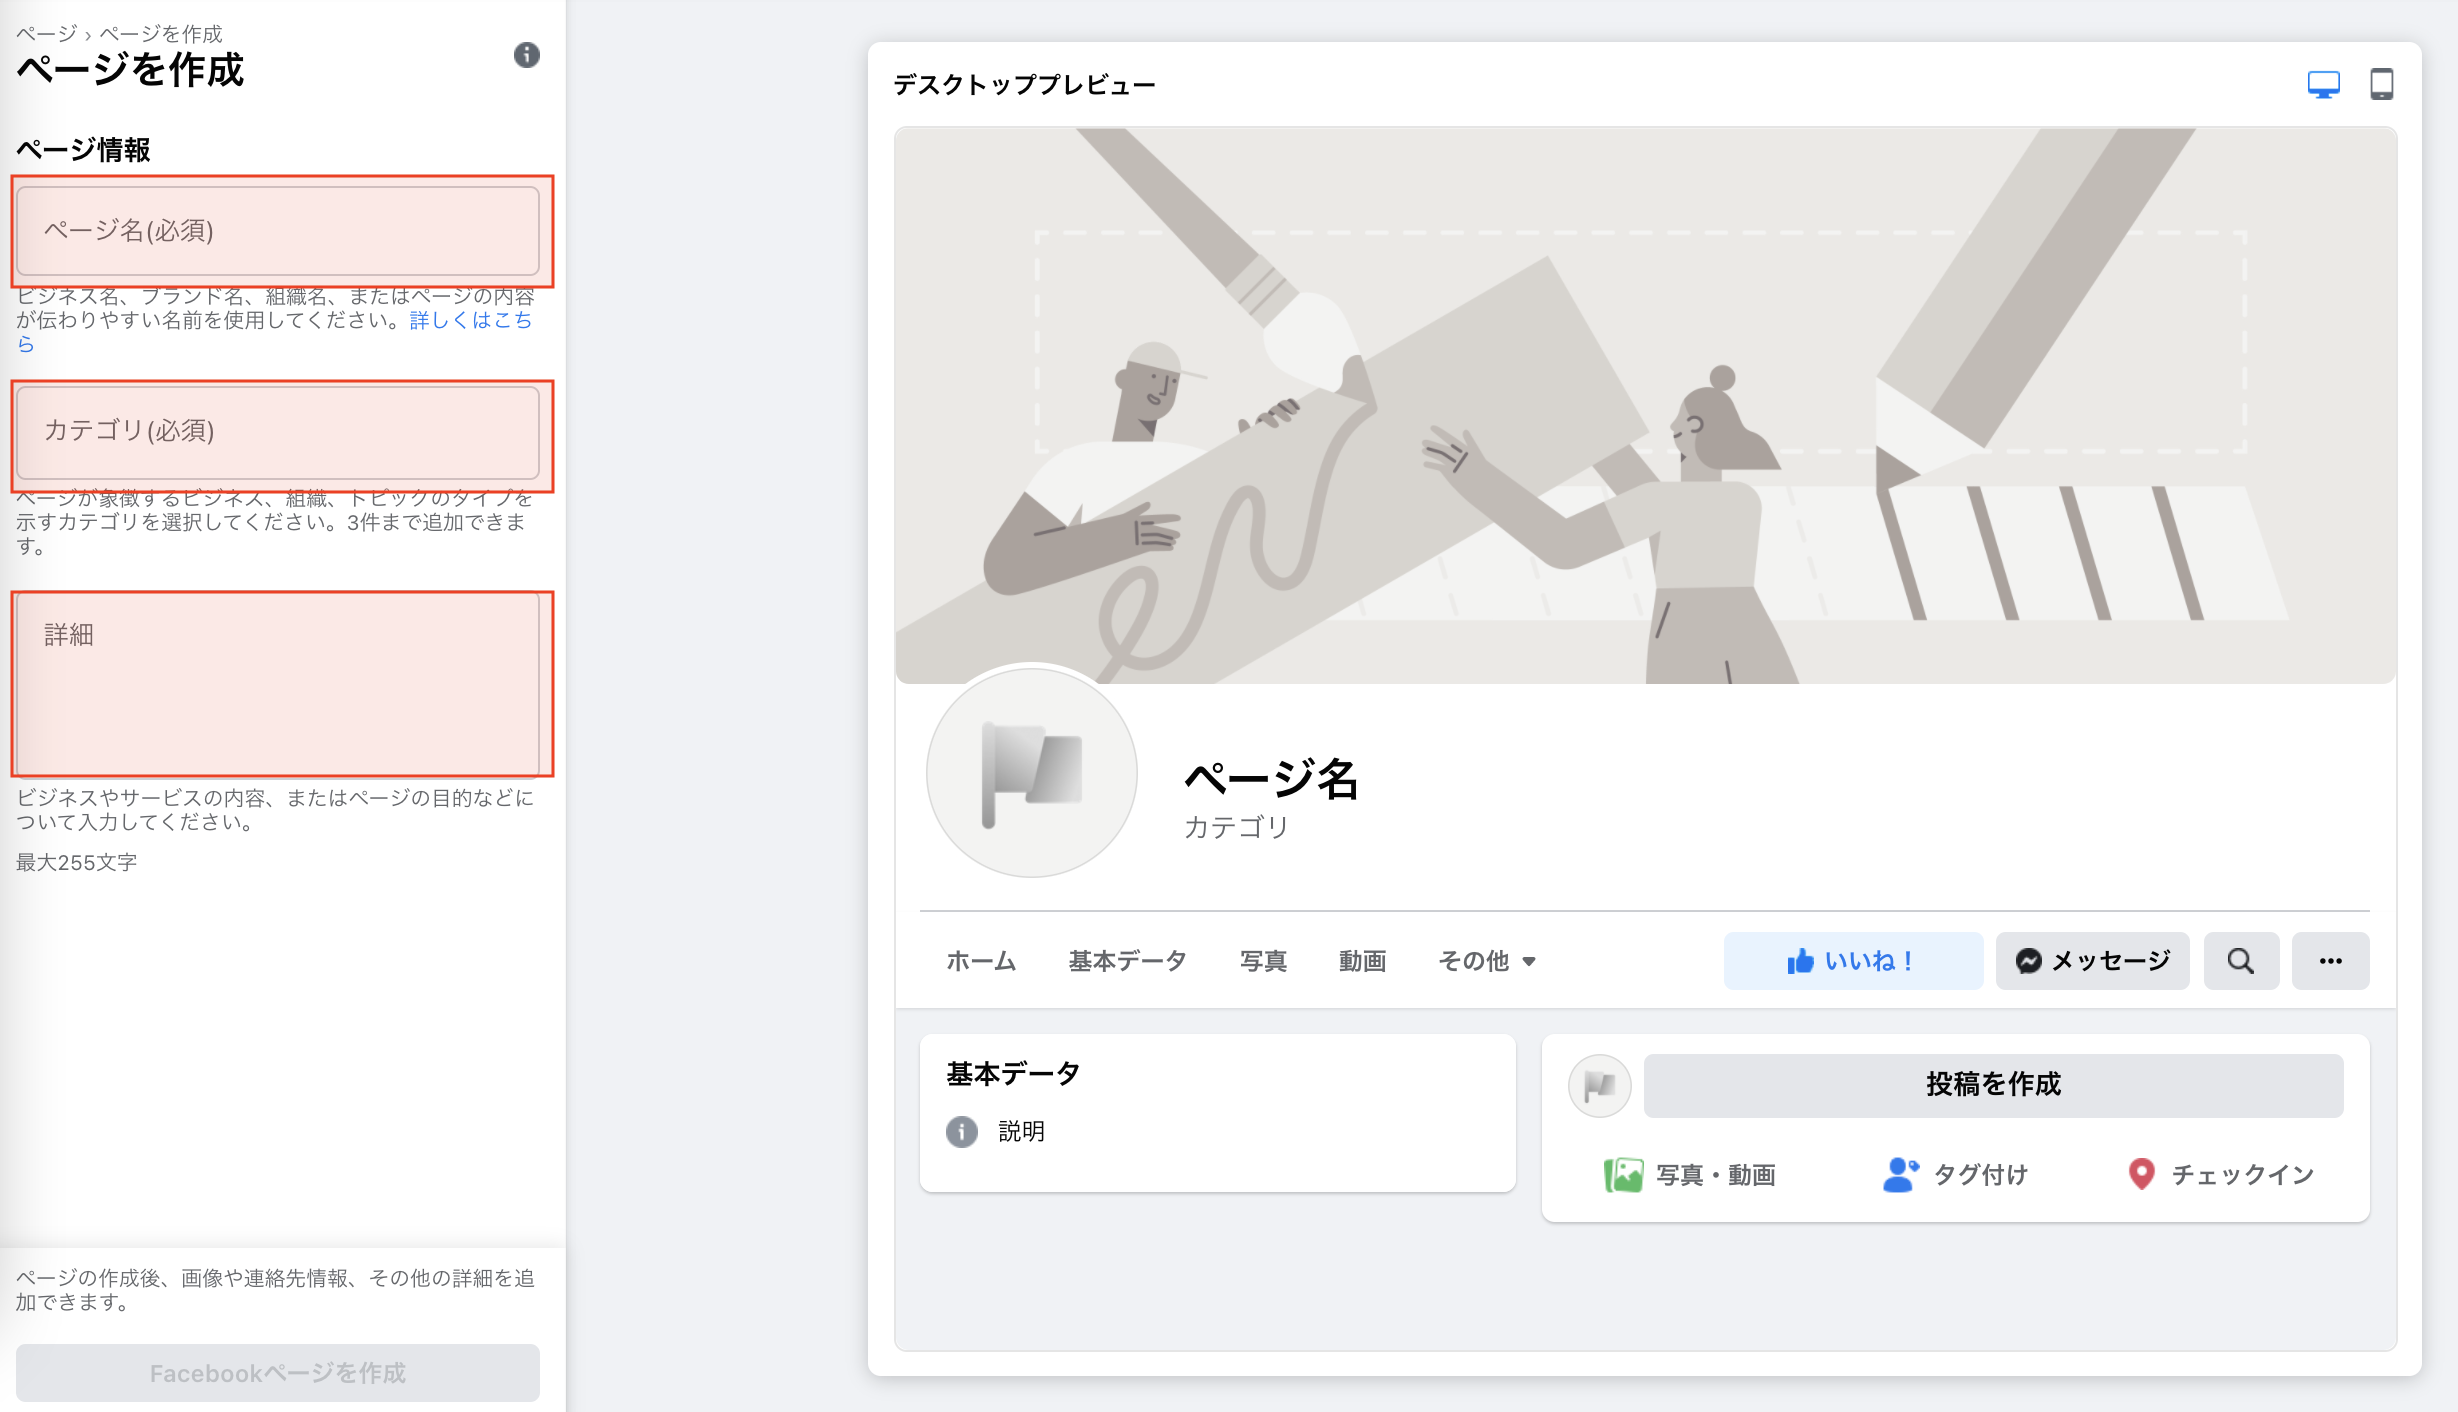Click the info icon beside ページを作成 heading
The width and height of the screenshot is (2458, 1412).
coord(527,56)
